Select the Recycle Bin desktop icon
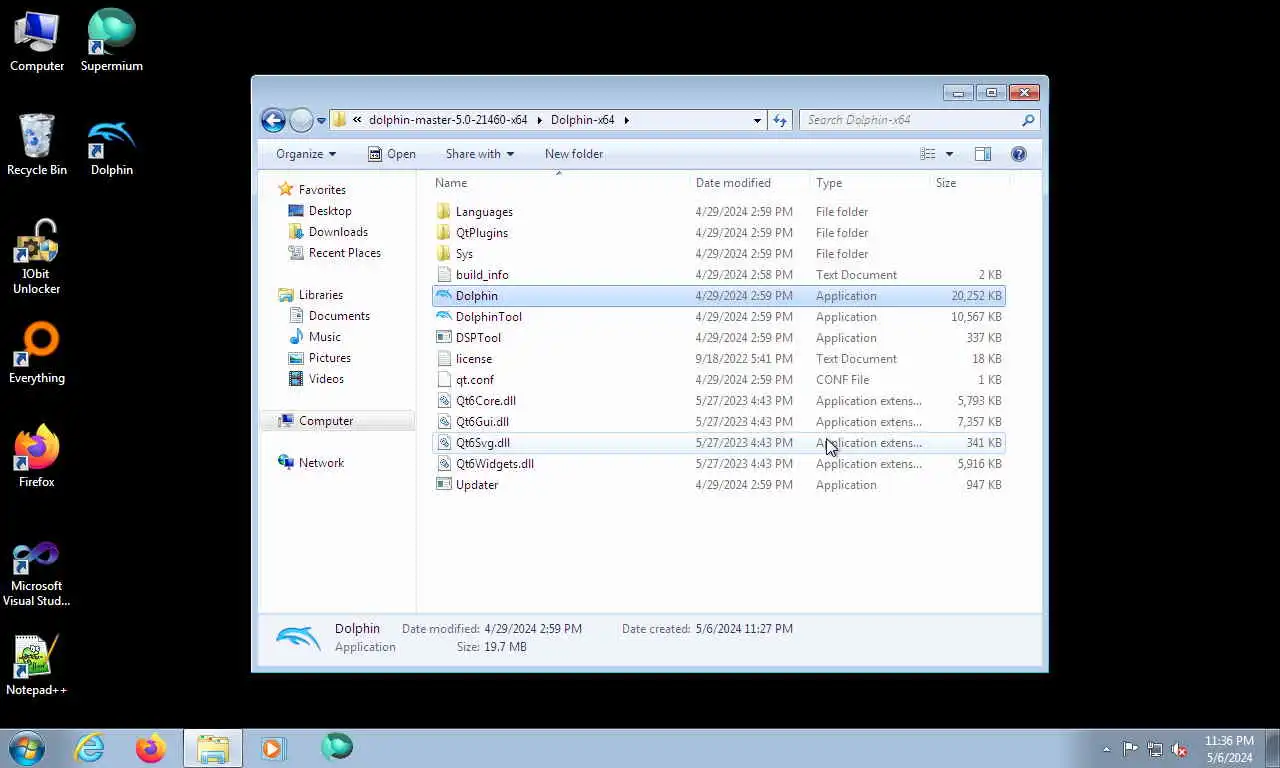1280x768 pixels. click(x=37, y=145)
